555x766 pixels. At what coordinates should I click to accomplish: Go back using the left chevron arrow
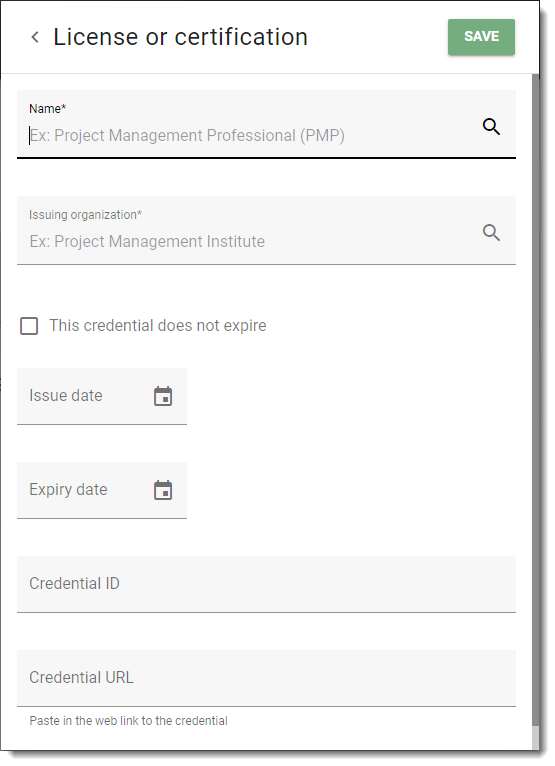[x=35, y=37]
